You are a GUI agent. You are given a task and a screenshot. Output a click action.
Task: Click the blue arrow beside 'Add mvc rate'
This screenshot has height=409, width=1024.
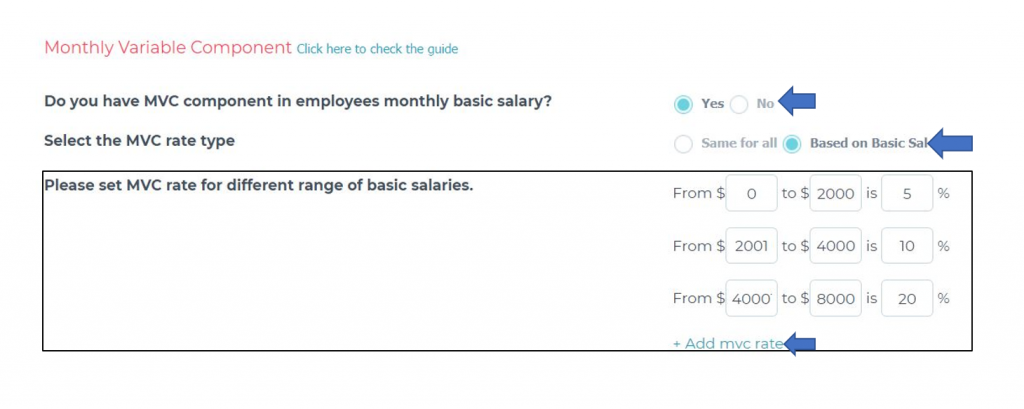tap(800, 345)
